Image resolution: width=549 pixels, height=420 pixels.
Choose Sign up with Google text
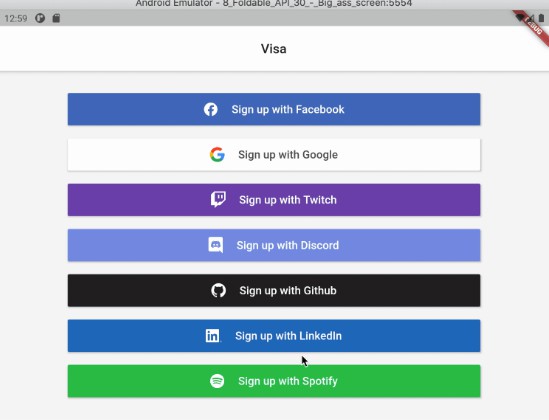(x=288, y=155)
